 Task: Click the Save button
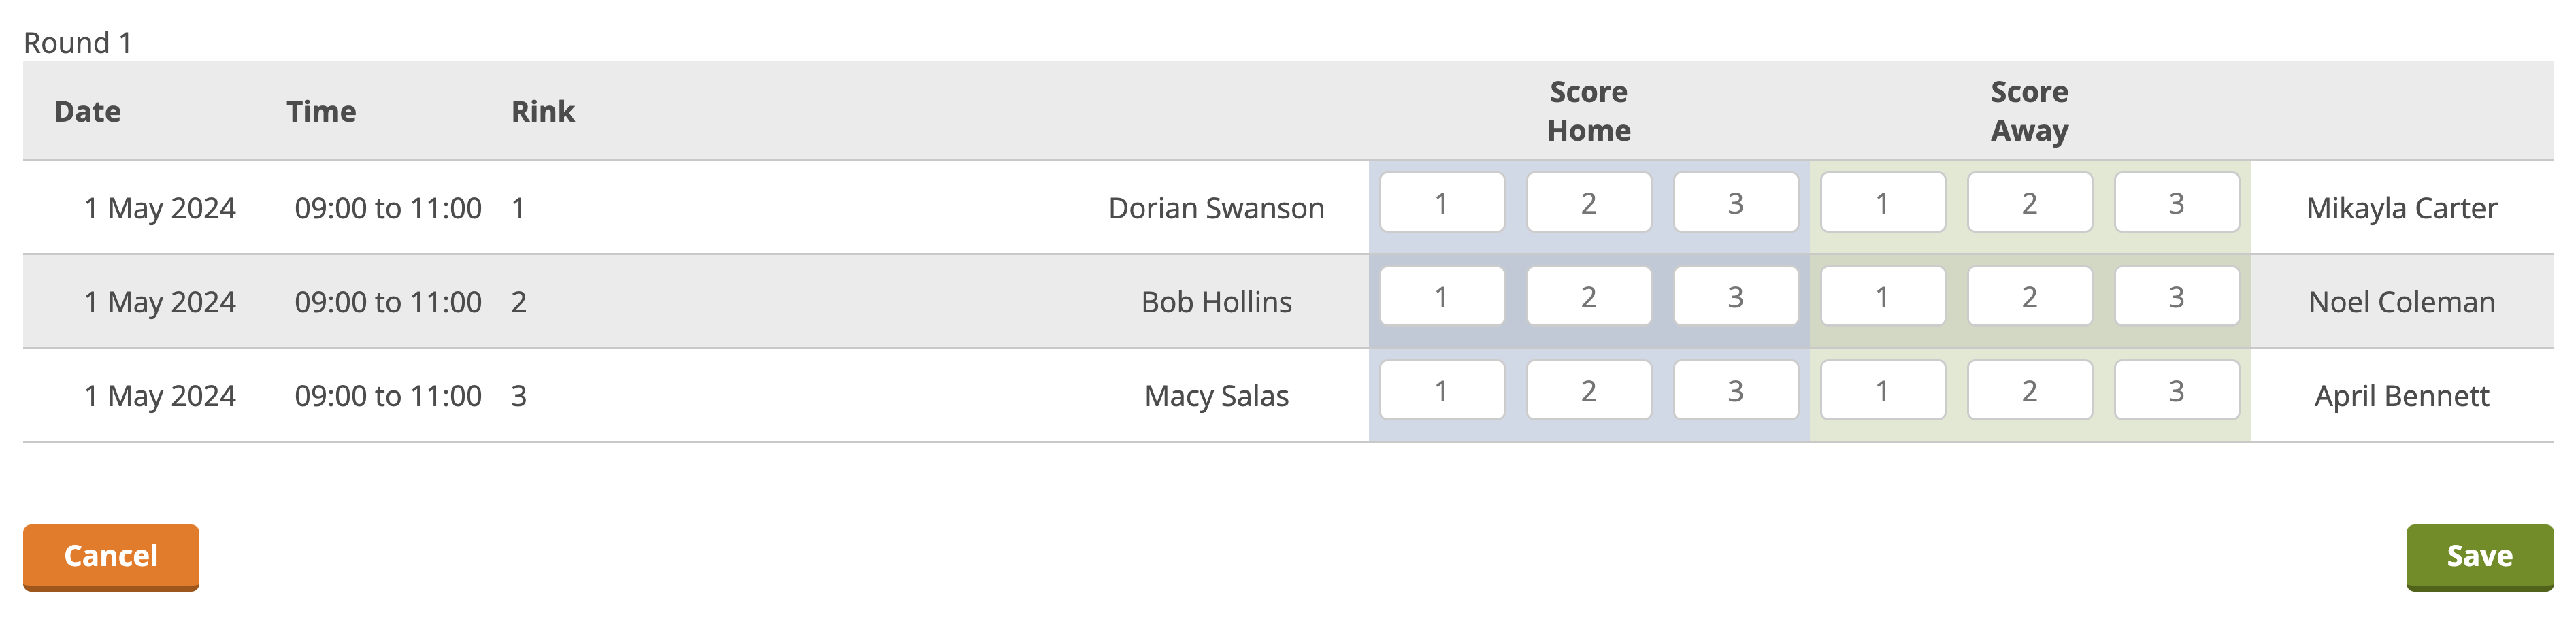pyautogui.click(x=2479, y=556)
